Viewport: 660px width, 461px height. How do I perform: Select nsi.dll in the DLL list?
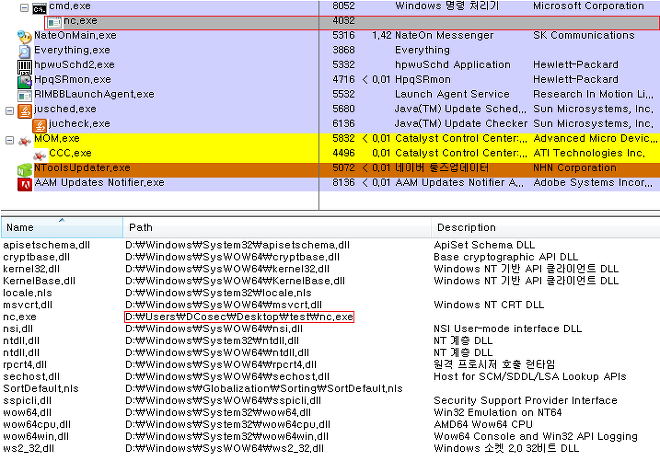18,329
